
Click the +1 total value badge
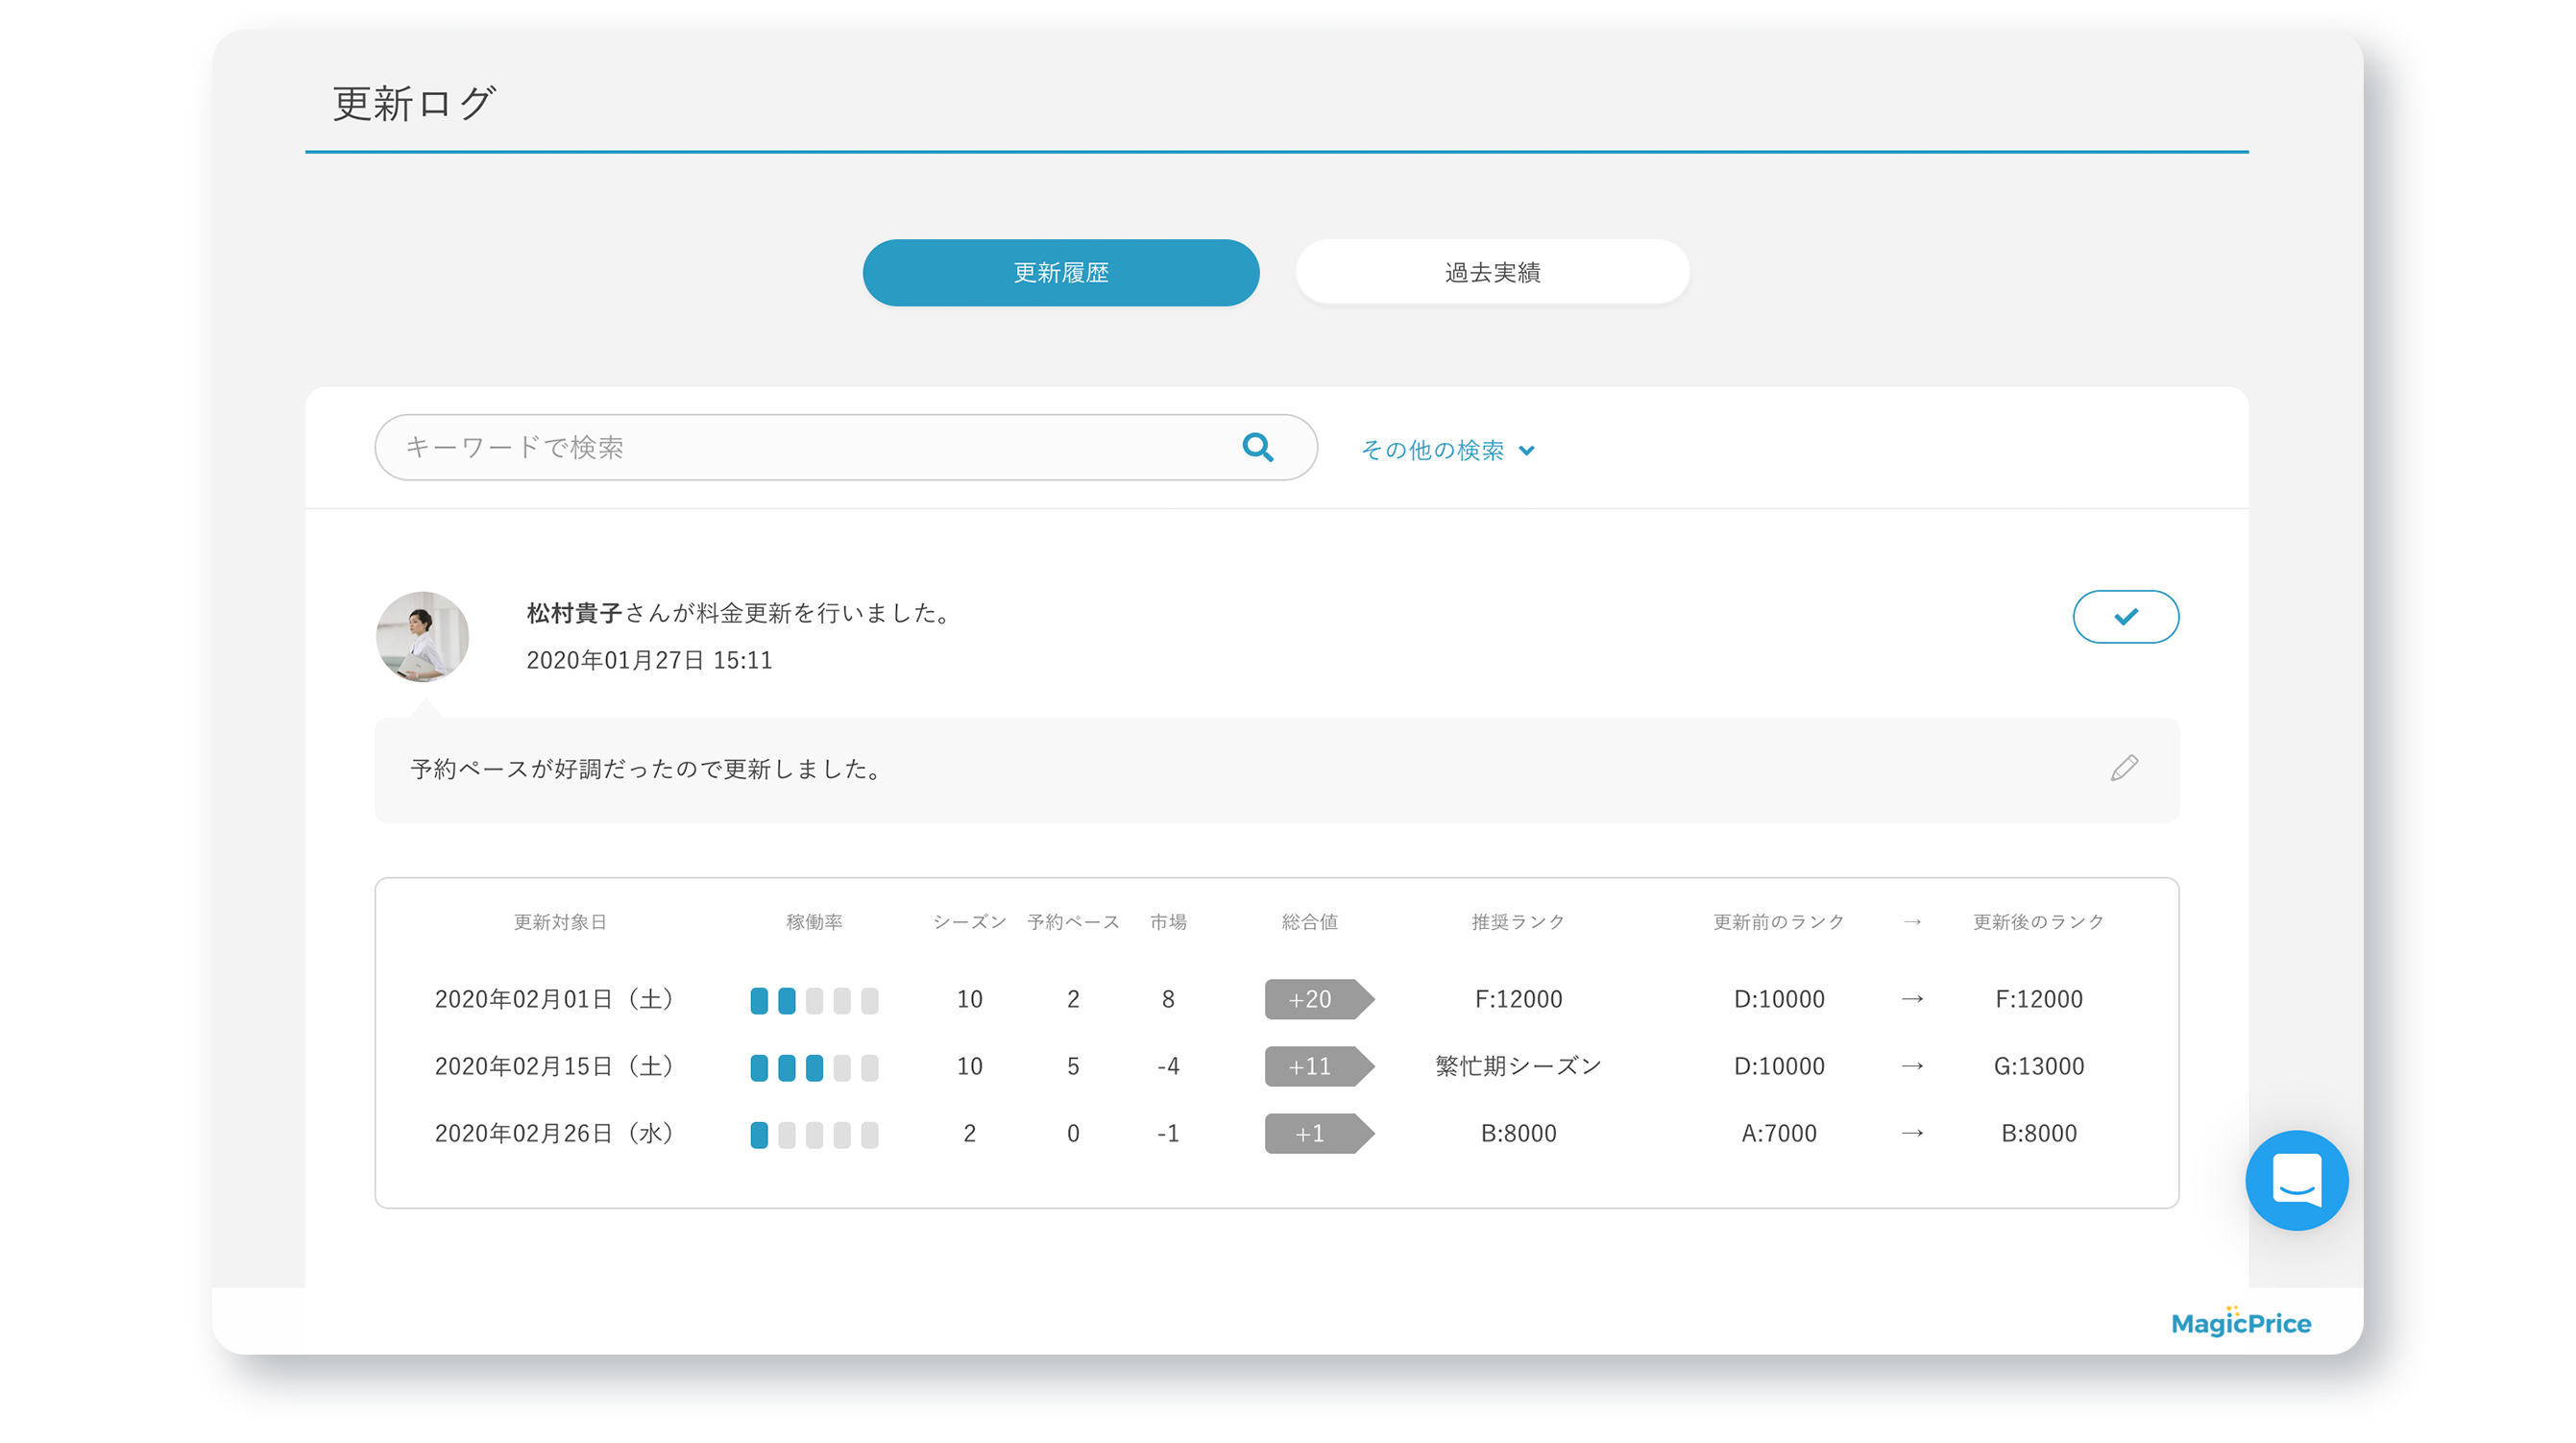1319,1133
